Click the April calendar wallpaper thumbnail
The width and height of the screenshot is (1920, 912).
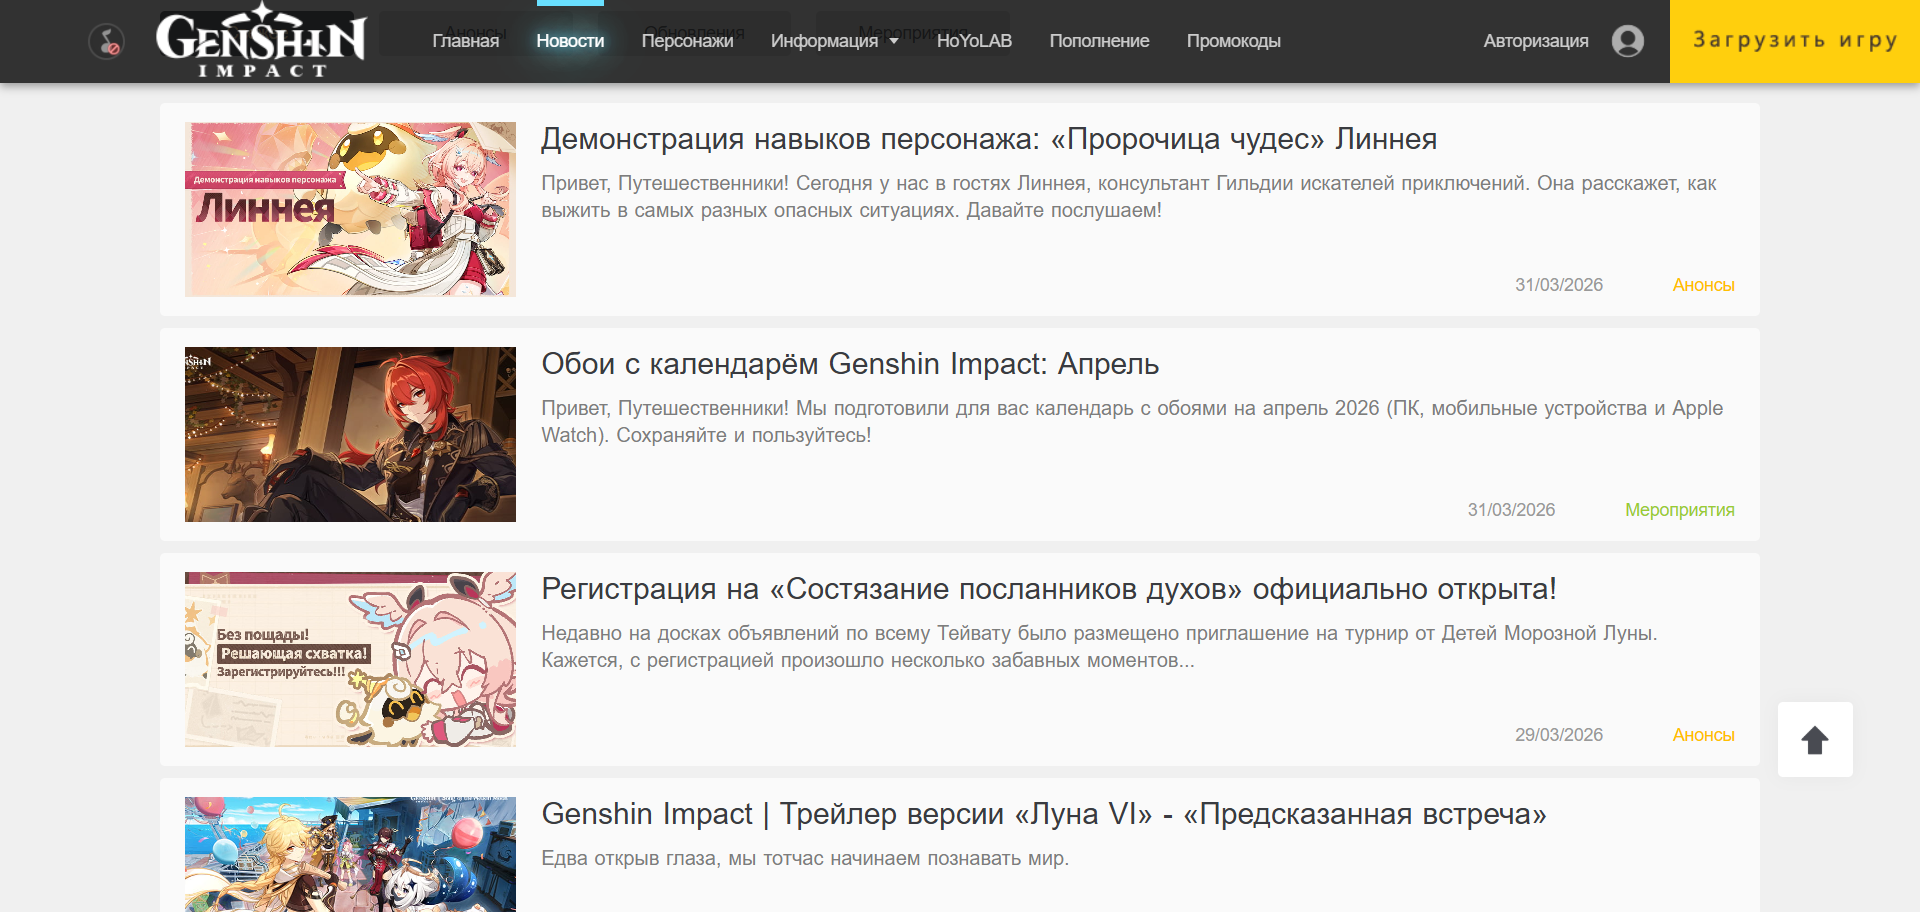click(350, 434)
